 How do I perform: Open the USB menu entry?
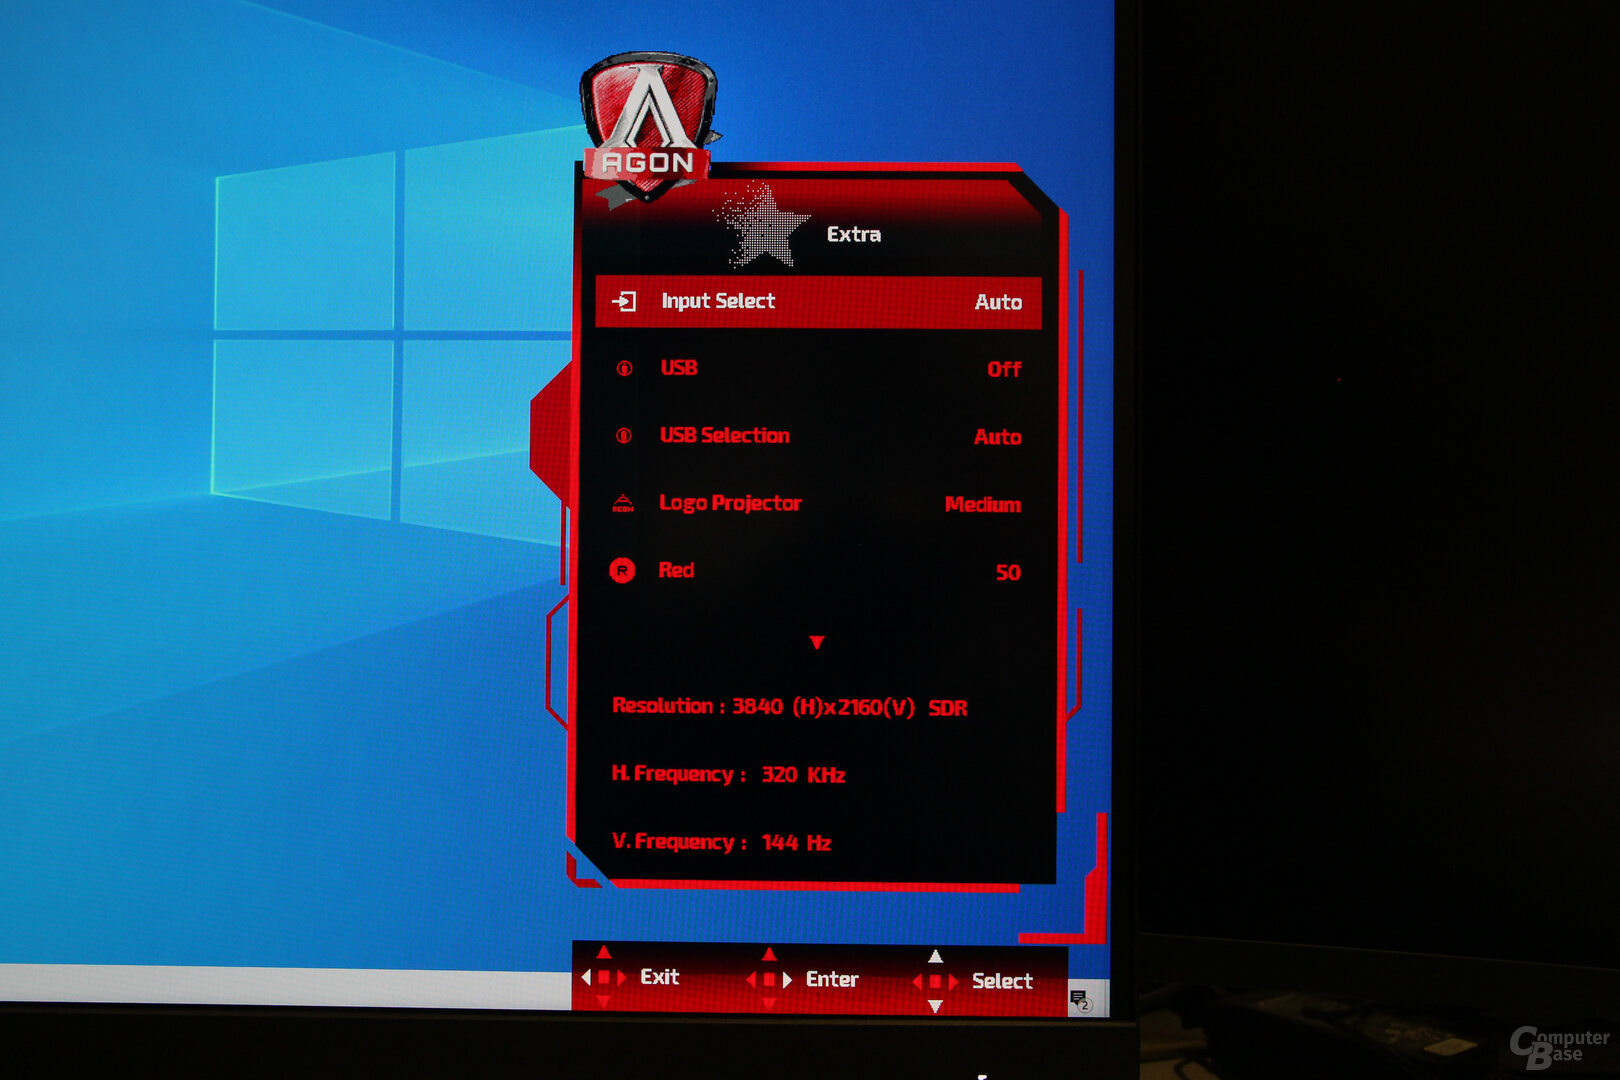tap(679, 368)
